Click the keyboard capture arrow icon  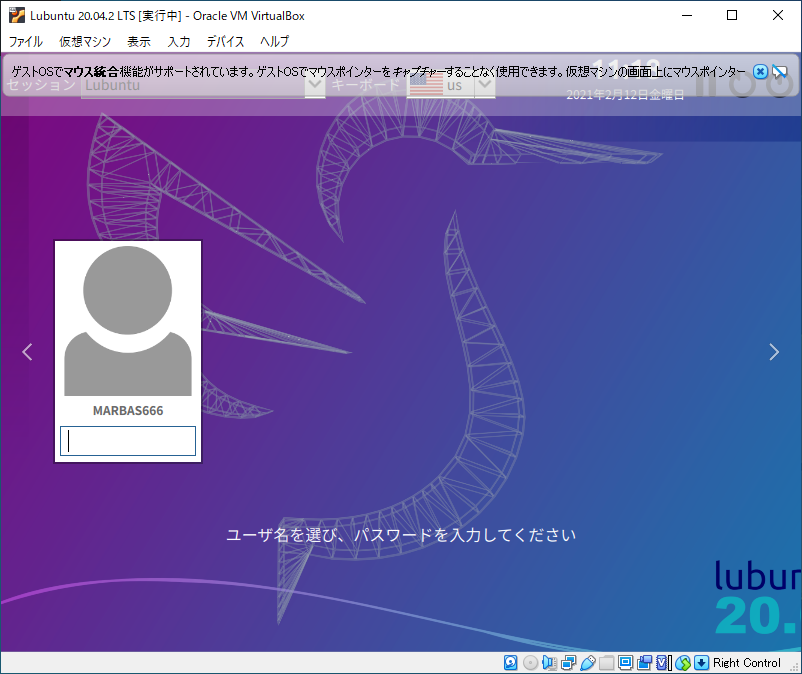click(701, 663)
